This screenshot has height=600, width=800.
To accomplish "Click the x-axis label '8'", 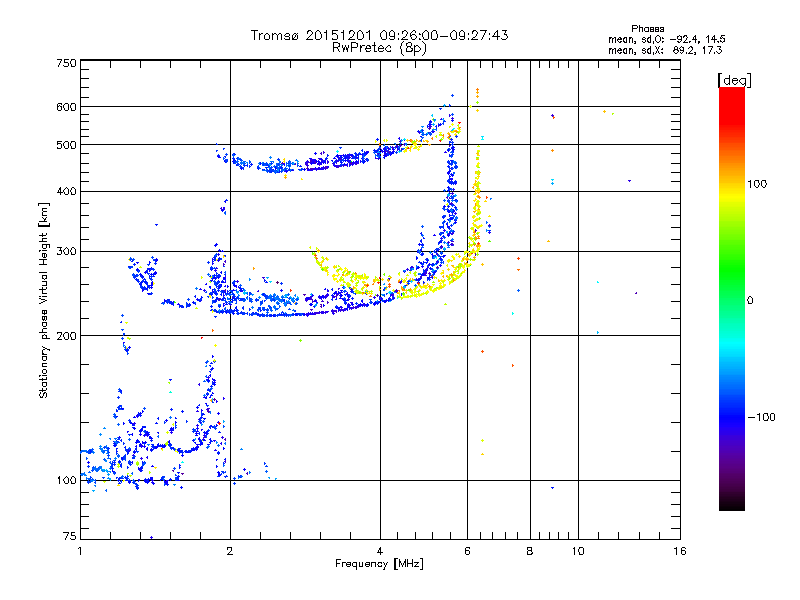I will (530, 551).
